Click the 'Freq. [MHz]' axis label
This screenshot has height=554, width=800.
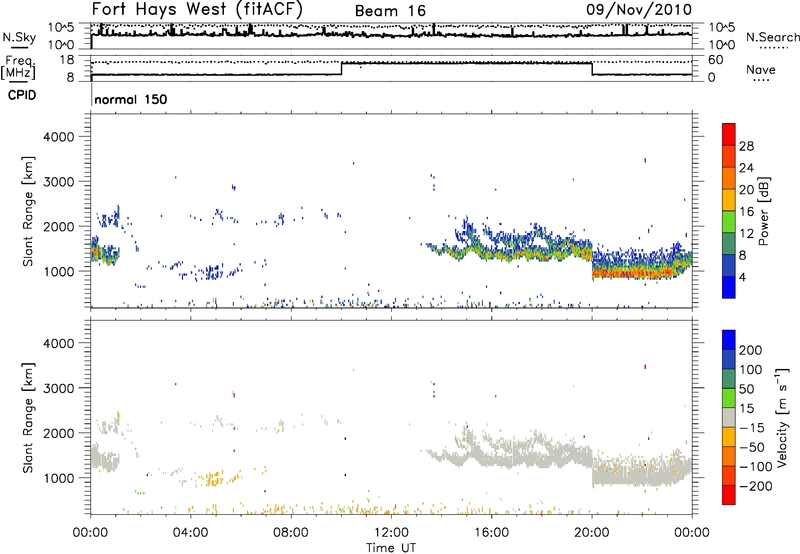(x=18, y=67)
